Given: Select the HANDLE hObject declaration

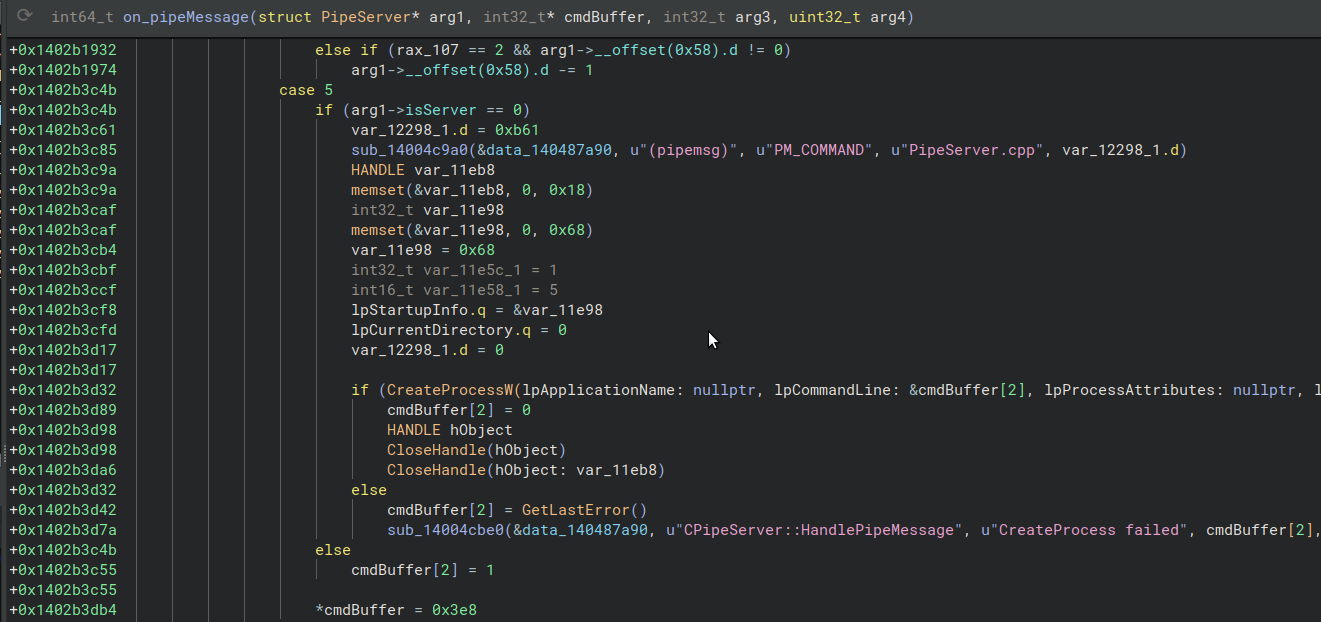Looking at the screenshot, I should pyautogui.click(x=449, y=430).
